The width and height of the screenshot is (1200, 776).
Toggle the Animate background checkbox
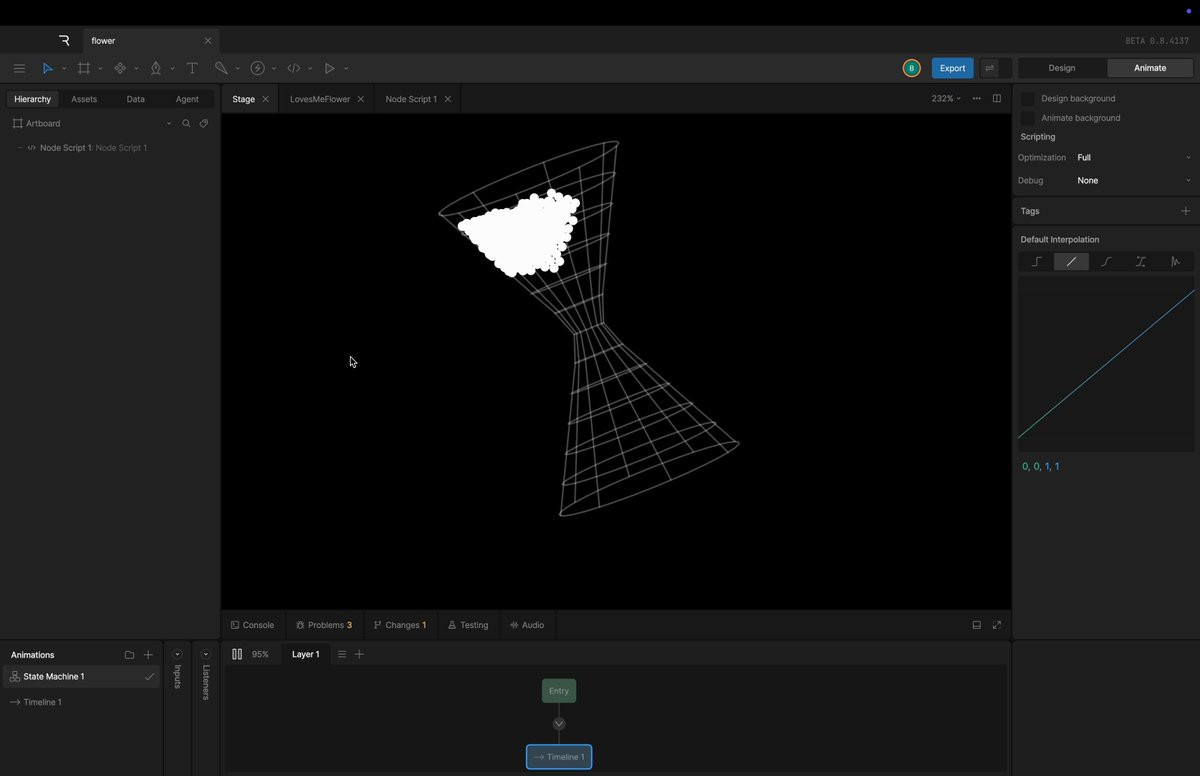[1027, 118]
